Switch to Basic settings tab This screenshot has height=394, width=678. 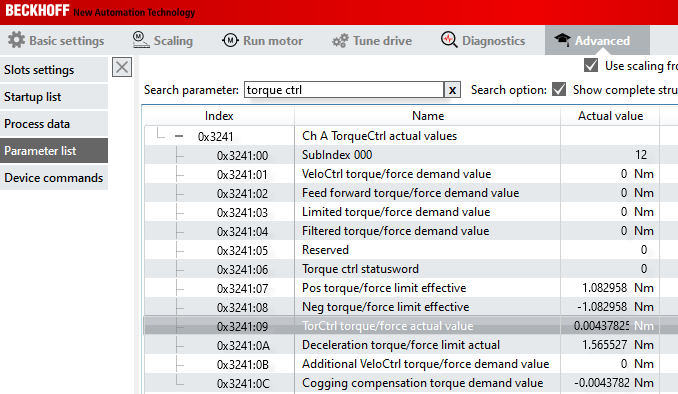[x=56, y=40]
